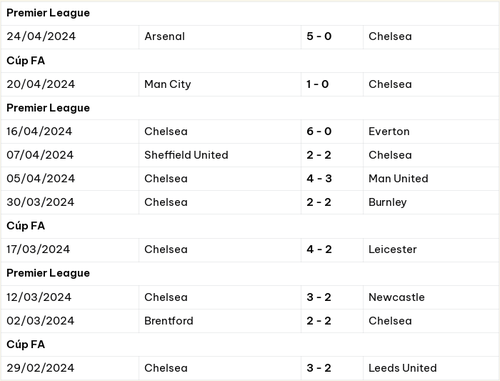The image size is (500, 381).
Task: Click the 3 - 2 Newcastle match score
Action: point(319,297)
